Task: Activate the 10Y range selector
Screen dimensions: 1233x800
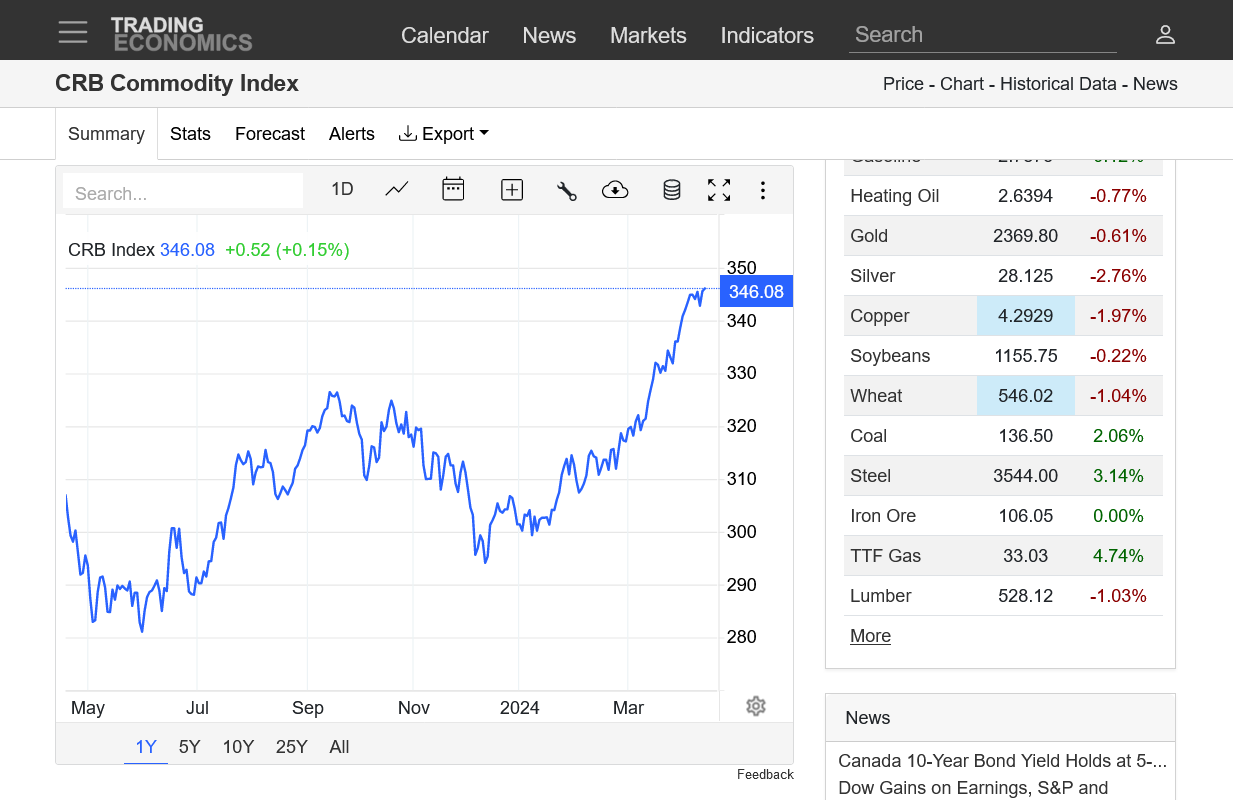Action: [x=238, y=746]
